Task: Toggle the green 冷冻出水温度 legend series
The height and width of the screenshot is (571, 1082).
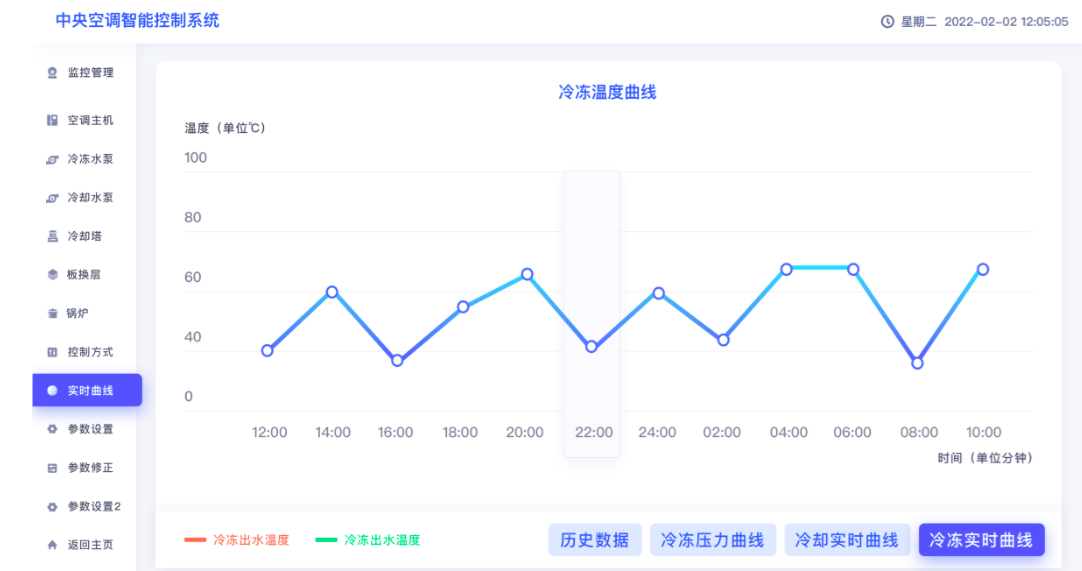Action: point(367,540)
